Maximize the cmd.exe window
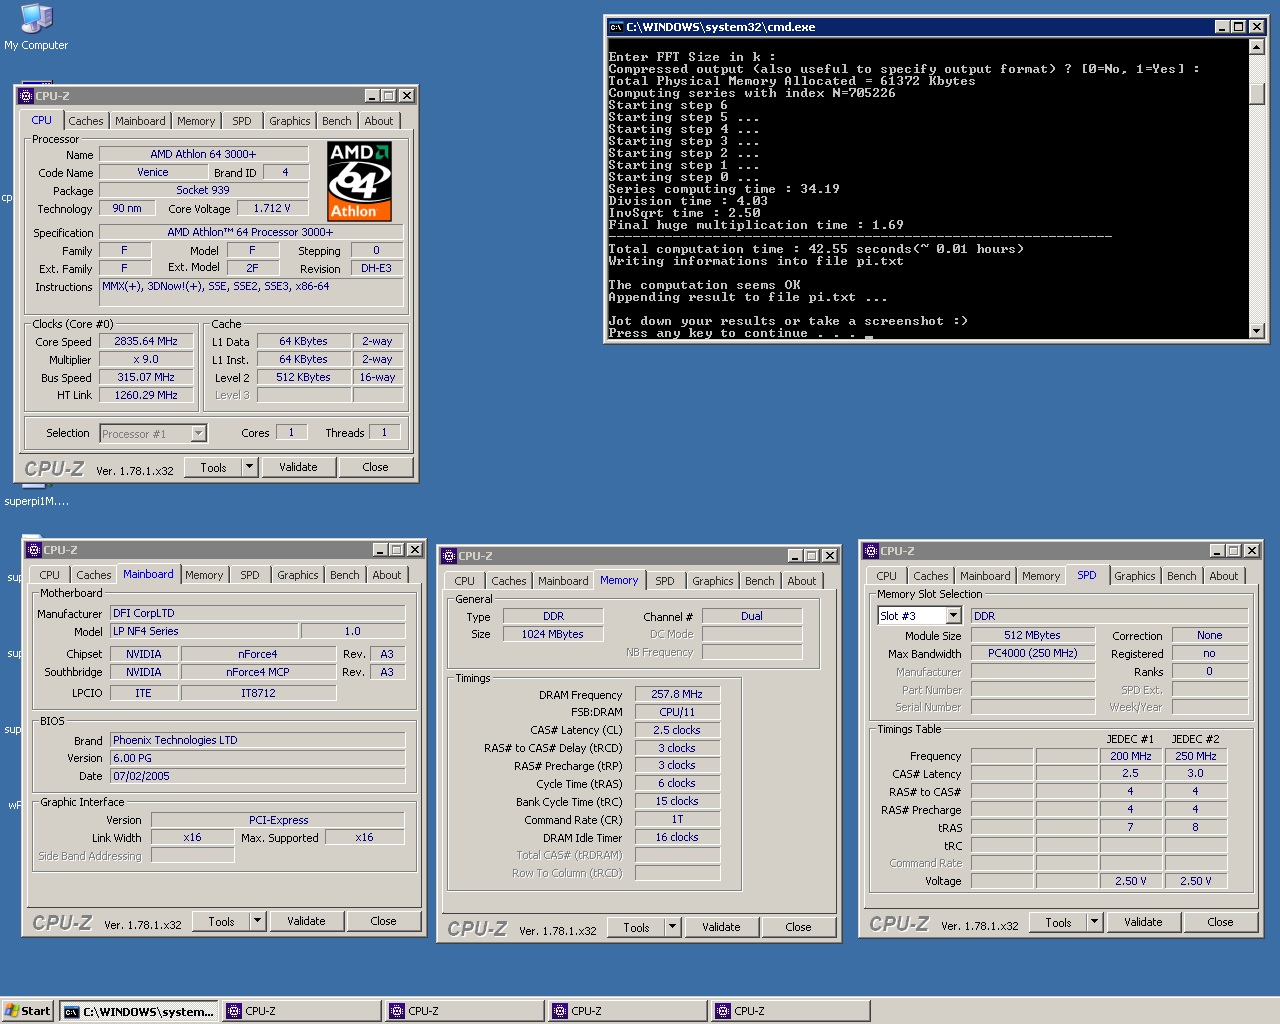 [1238, 27]
